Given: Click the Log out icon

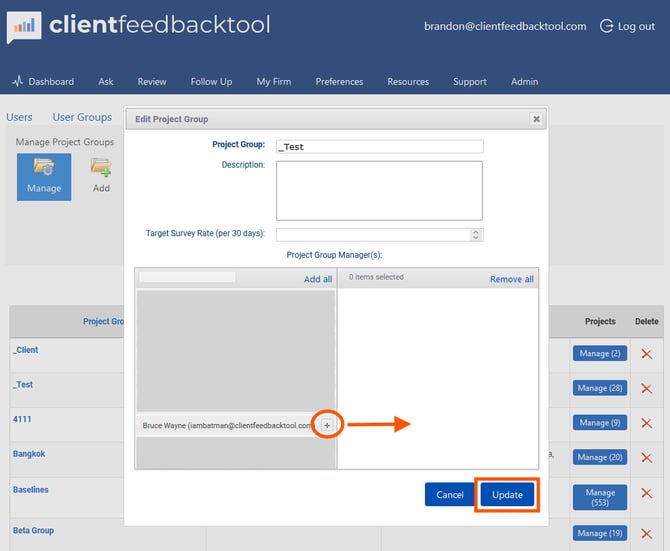Looking at the screenshot, I should pos(606,26).
